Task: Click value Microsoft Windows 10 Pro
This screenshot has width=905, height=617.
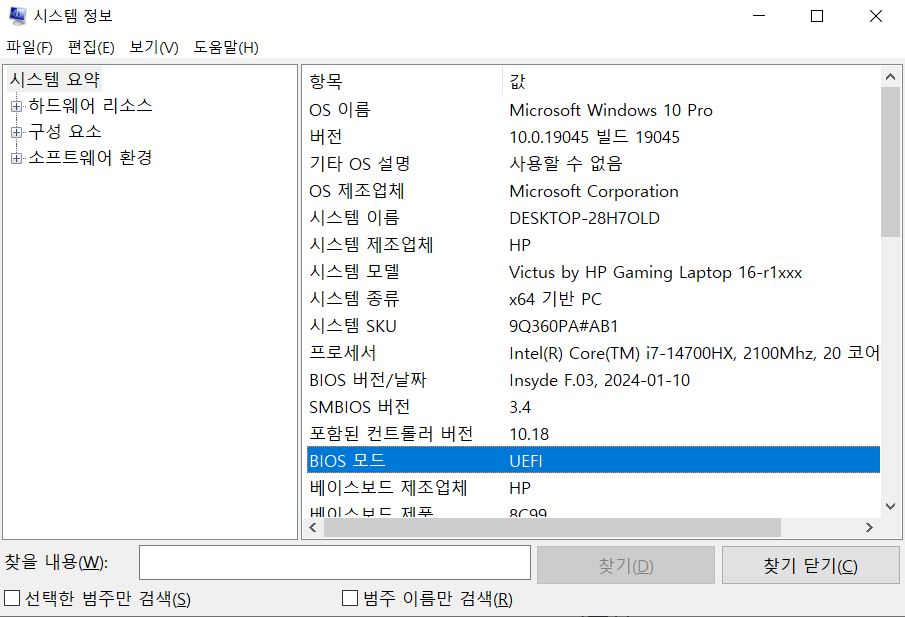Action: (611, 110)
